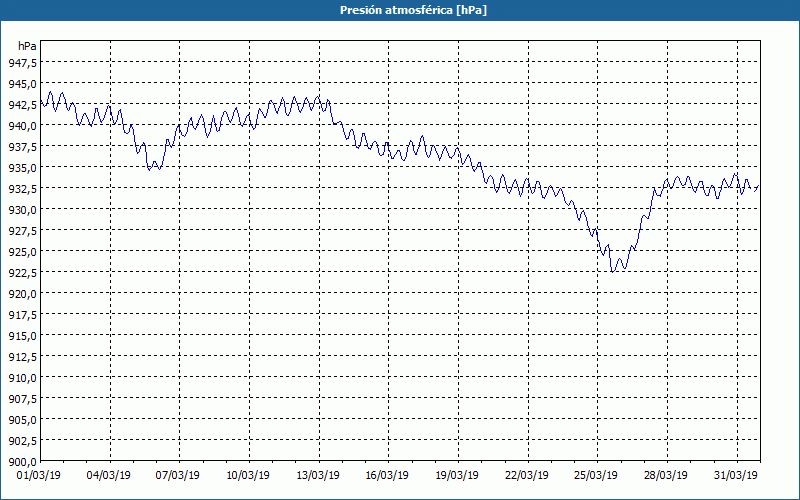800x500 pixels.
Task: Click the 942,5 y-axis label
Action: [x=22, y=104]
